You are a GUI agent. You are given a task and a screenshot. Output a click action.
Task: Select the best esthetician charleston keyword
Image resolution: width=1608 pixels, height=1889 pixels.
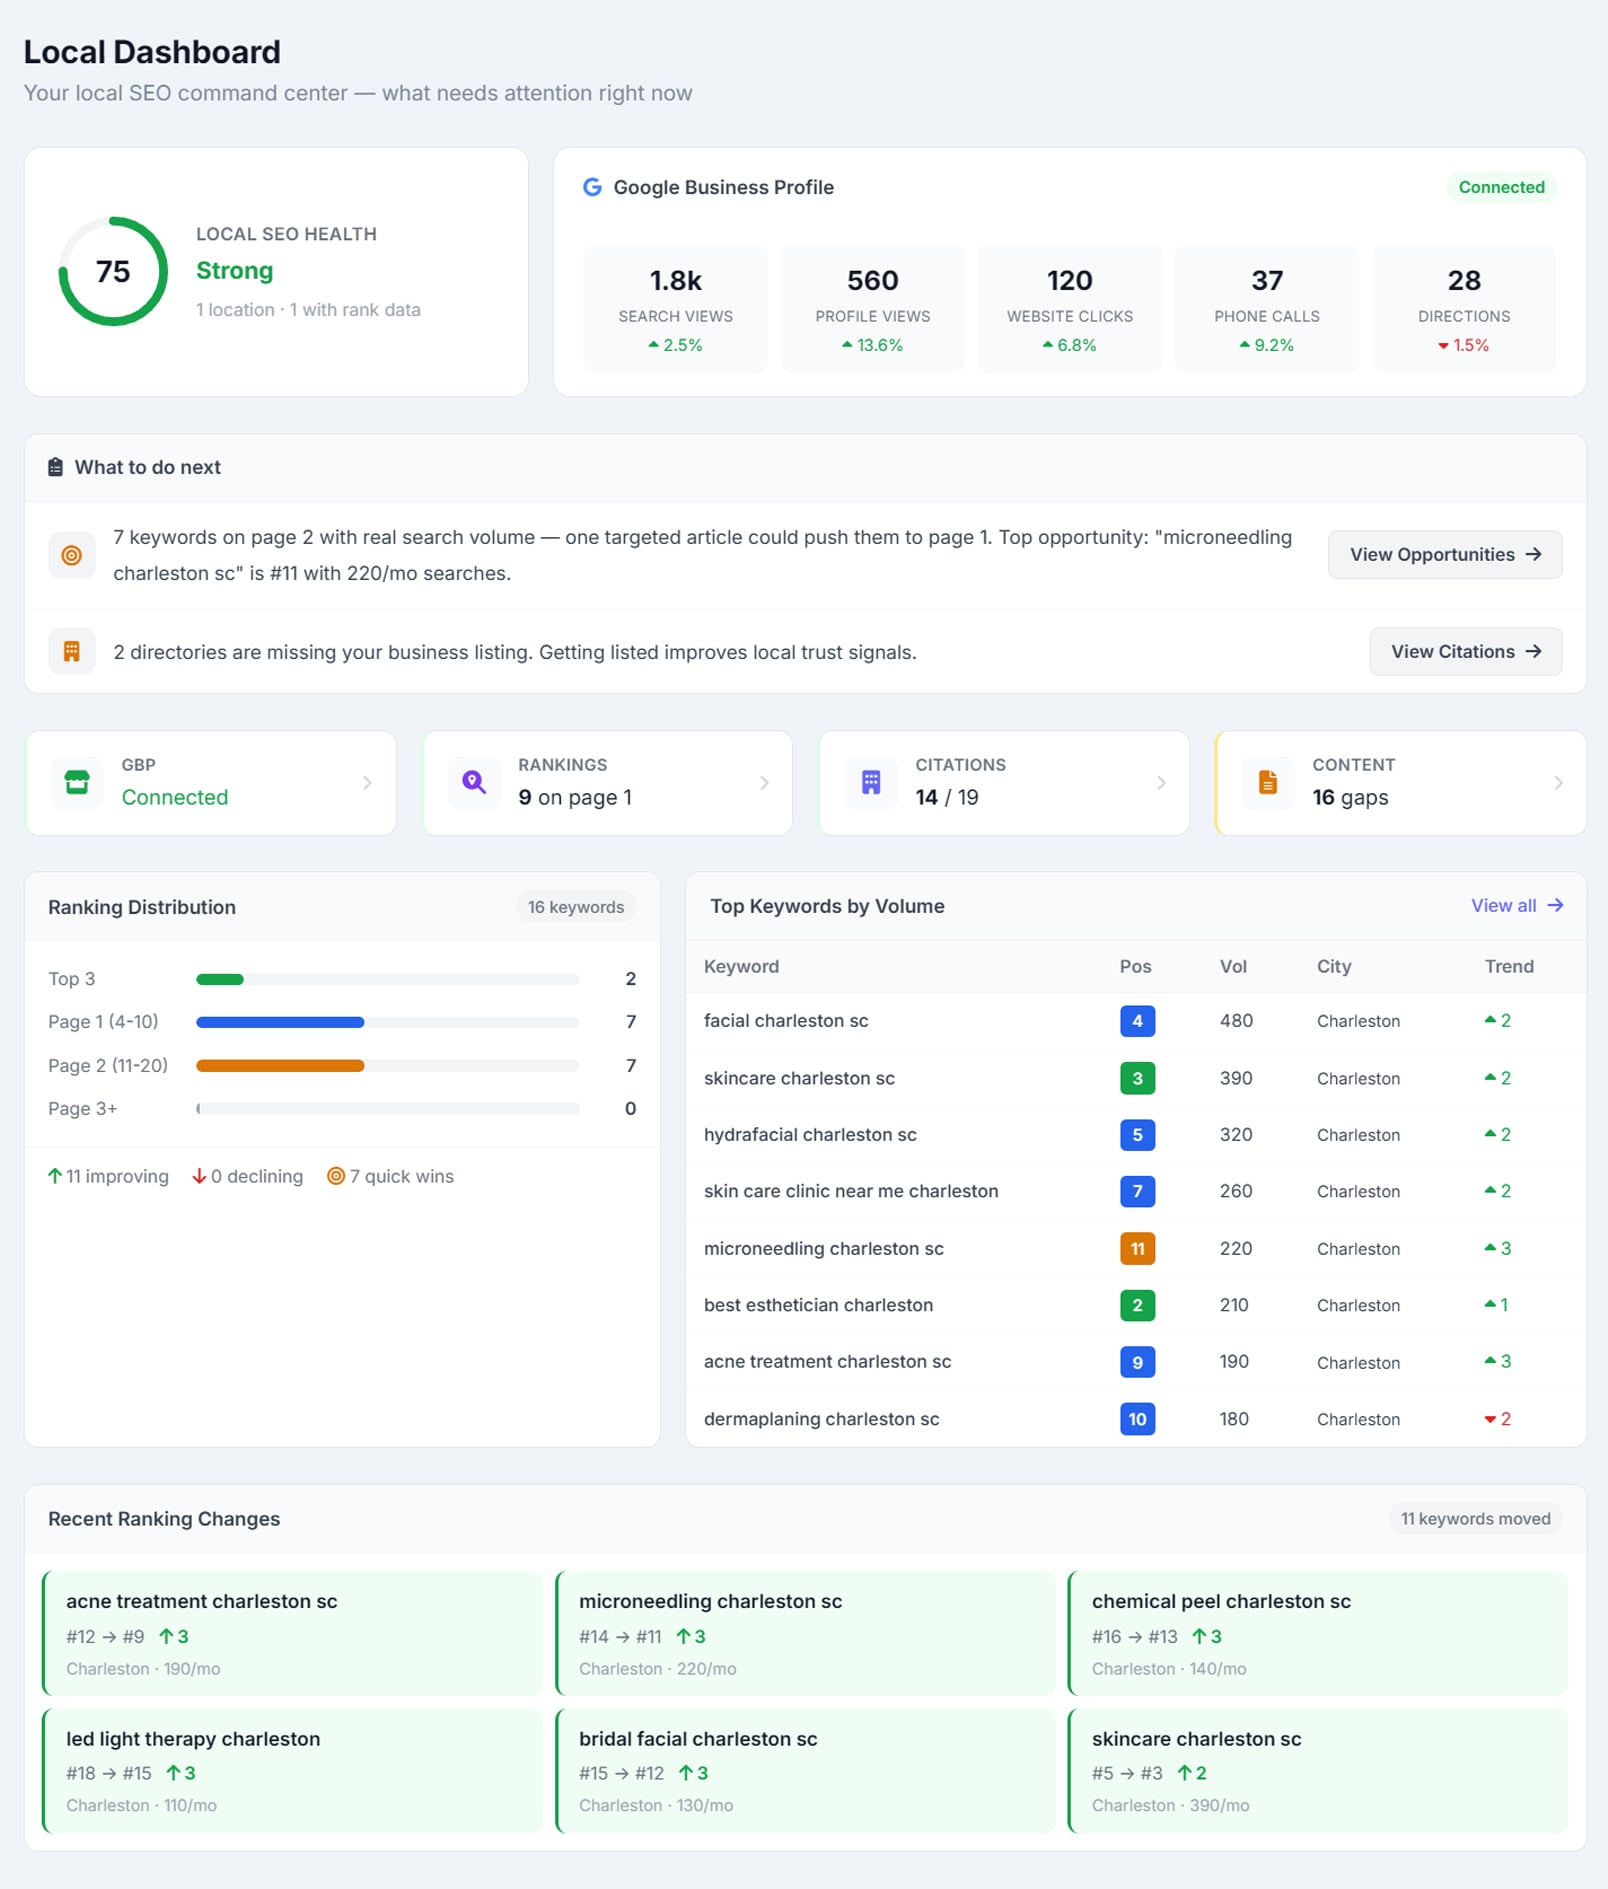[1136, 1305]
